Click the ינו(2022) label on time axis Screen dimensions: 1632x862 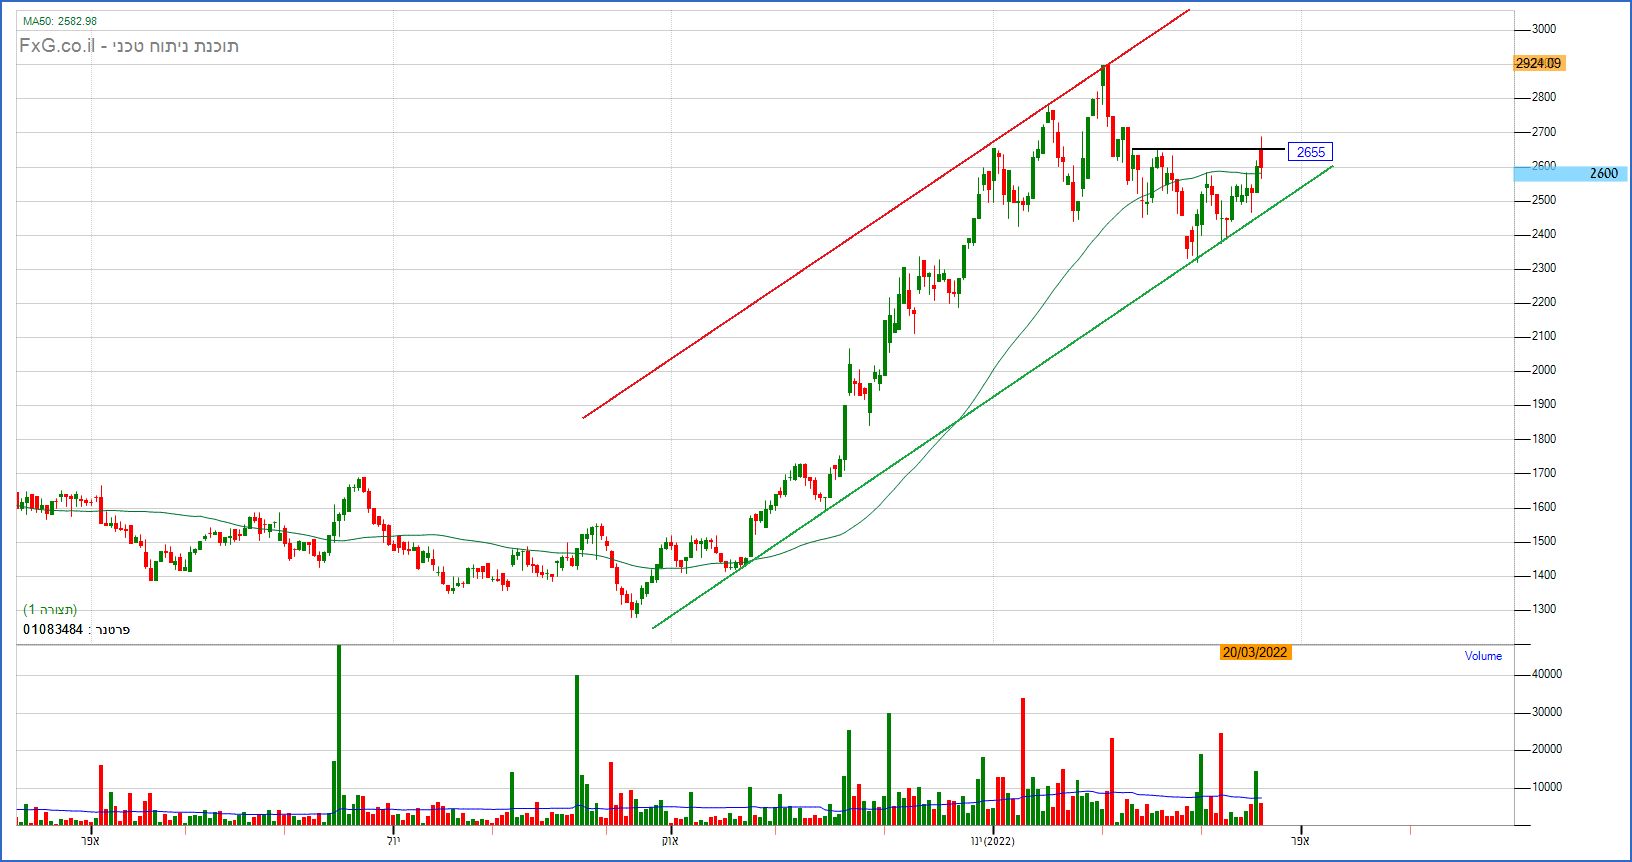(x=993, y=841)
